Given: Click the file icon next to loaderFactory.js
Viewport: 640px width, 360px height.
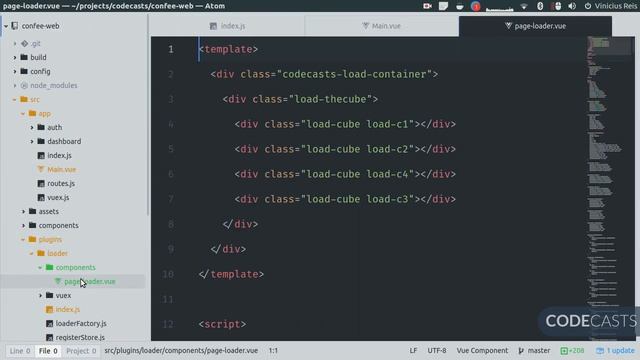Looking at the screenshot, I should point(49,323).
